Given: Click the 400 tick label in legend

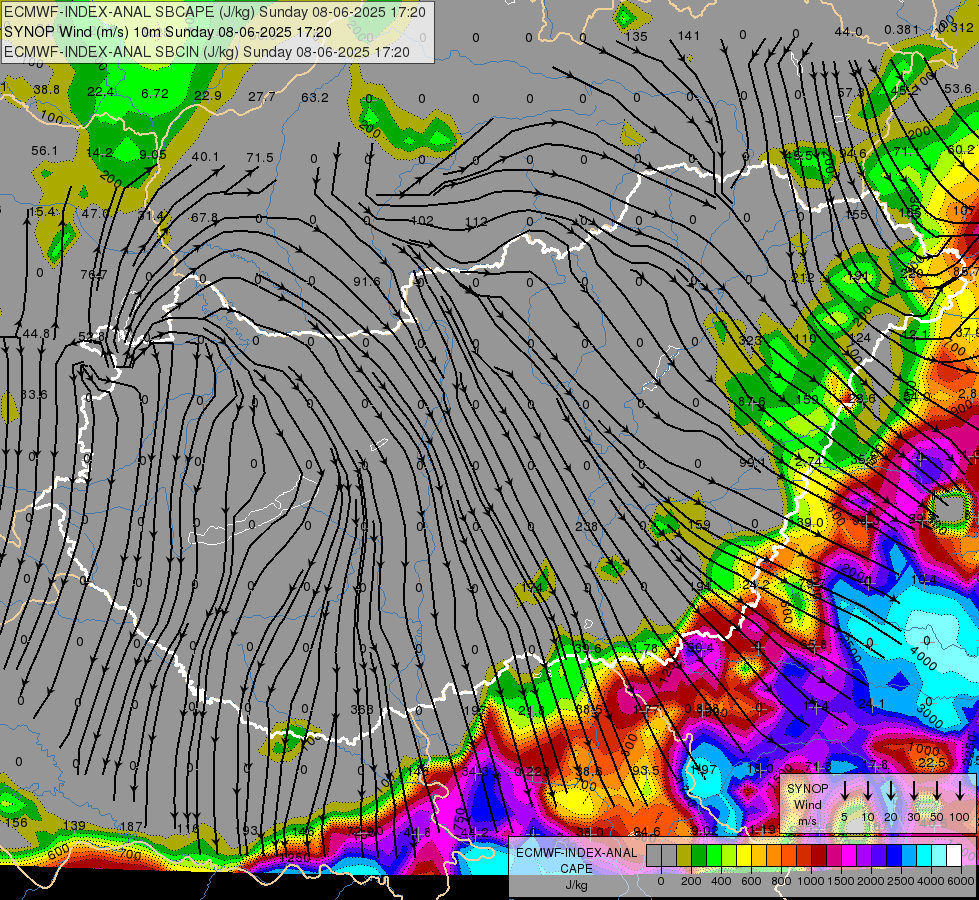Looking at the screenshot, I should click(x=721, y=881).
